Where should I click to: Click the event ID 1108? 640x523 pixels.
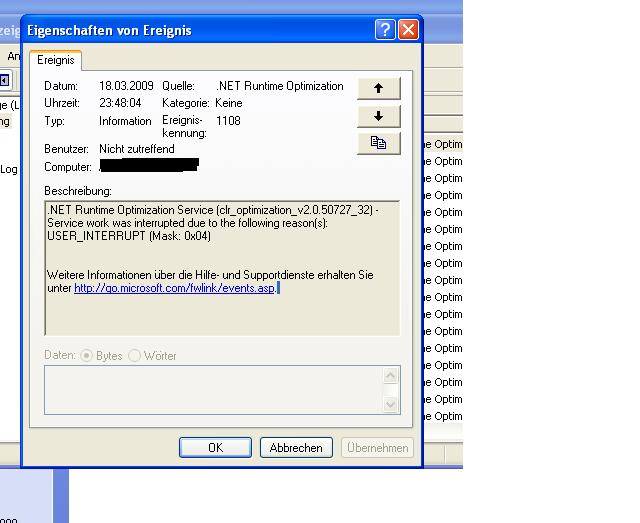click(228, 121)
